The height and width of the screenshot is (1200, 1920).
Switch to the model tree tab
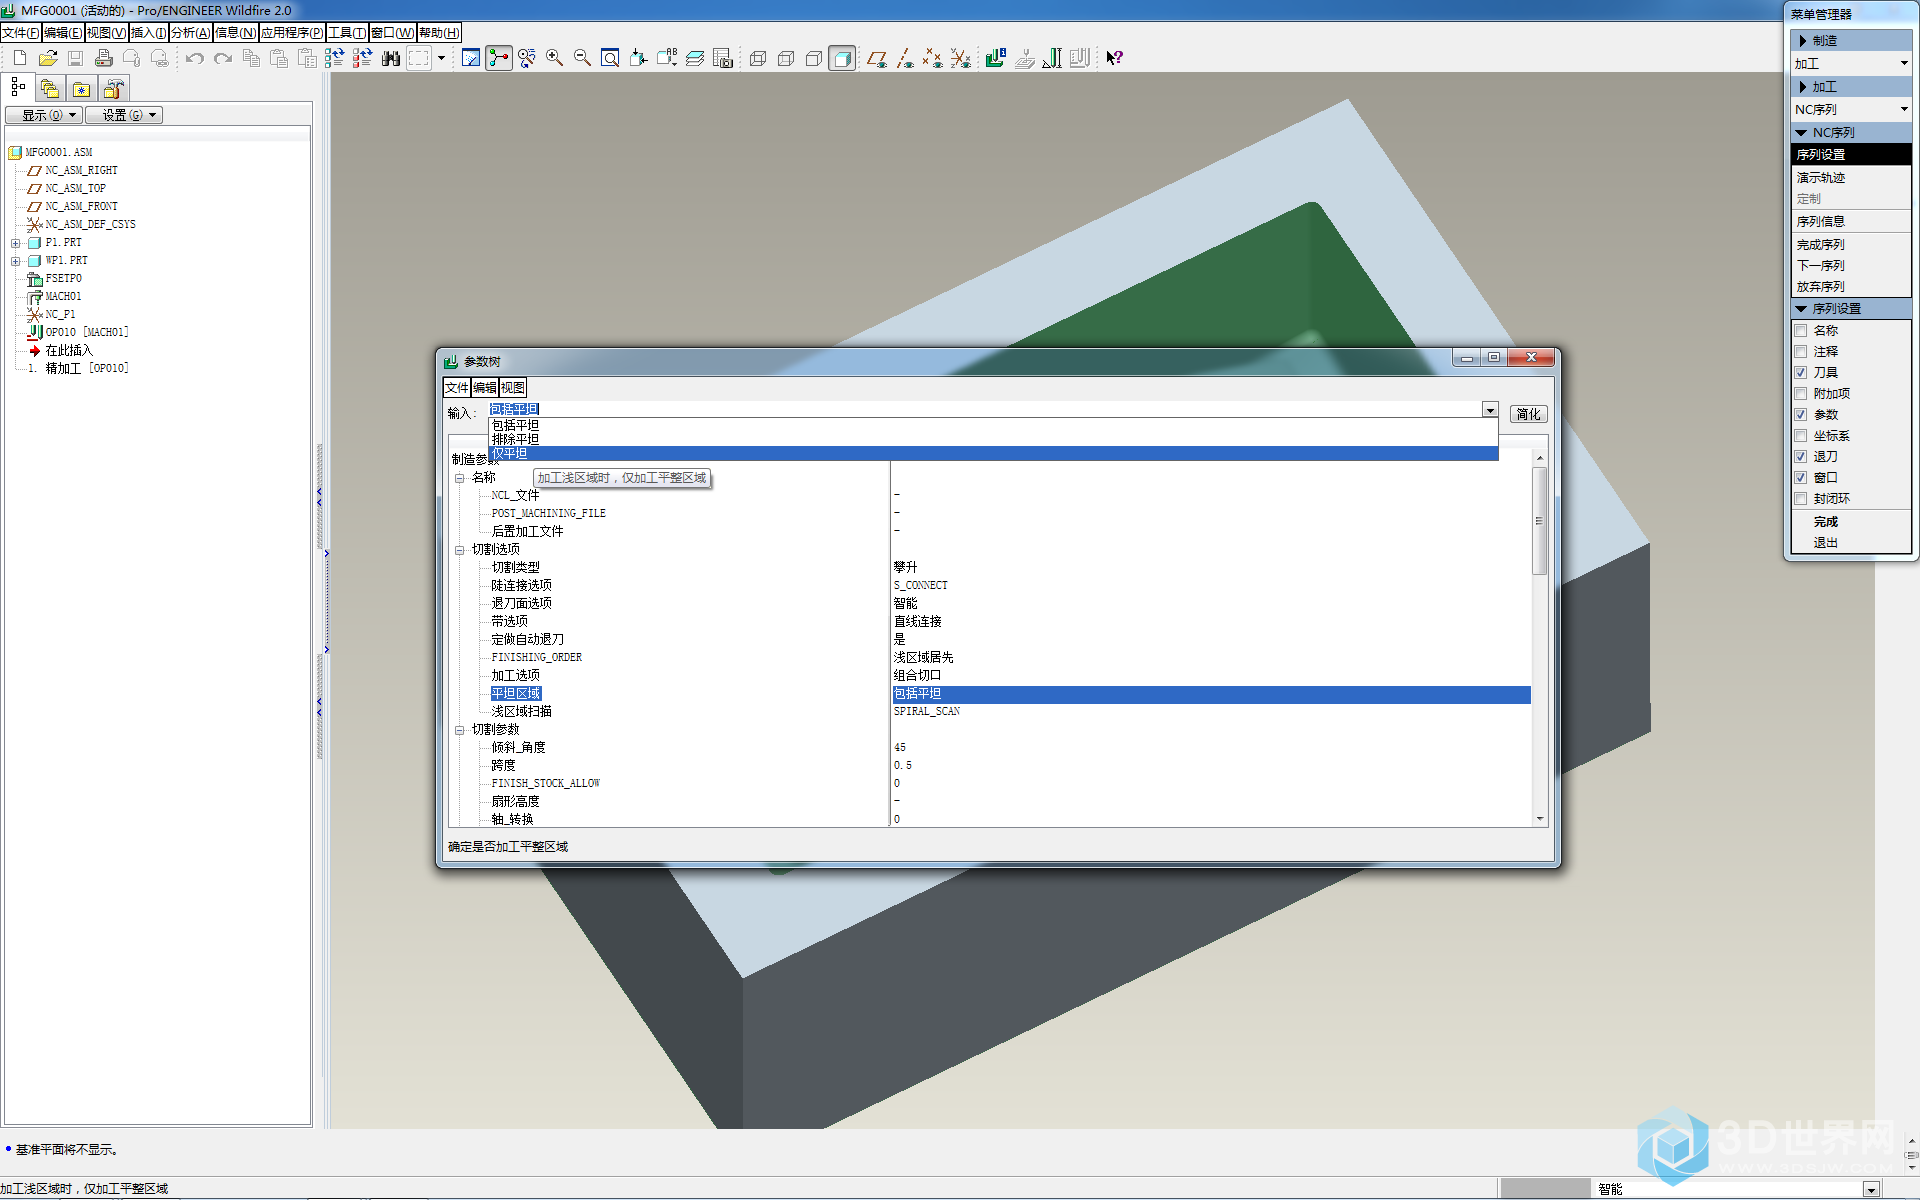click(19, 87)
